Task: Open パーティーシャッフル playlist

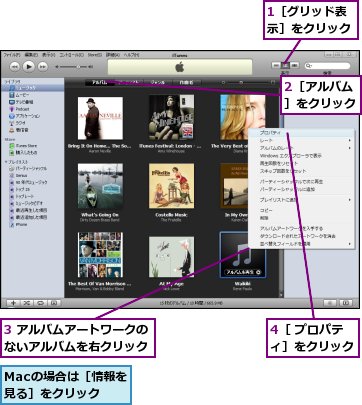Action: pyautogui.click(x=32, y=169)
